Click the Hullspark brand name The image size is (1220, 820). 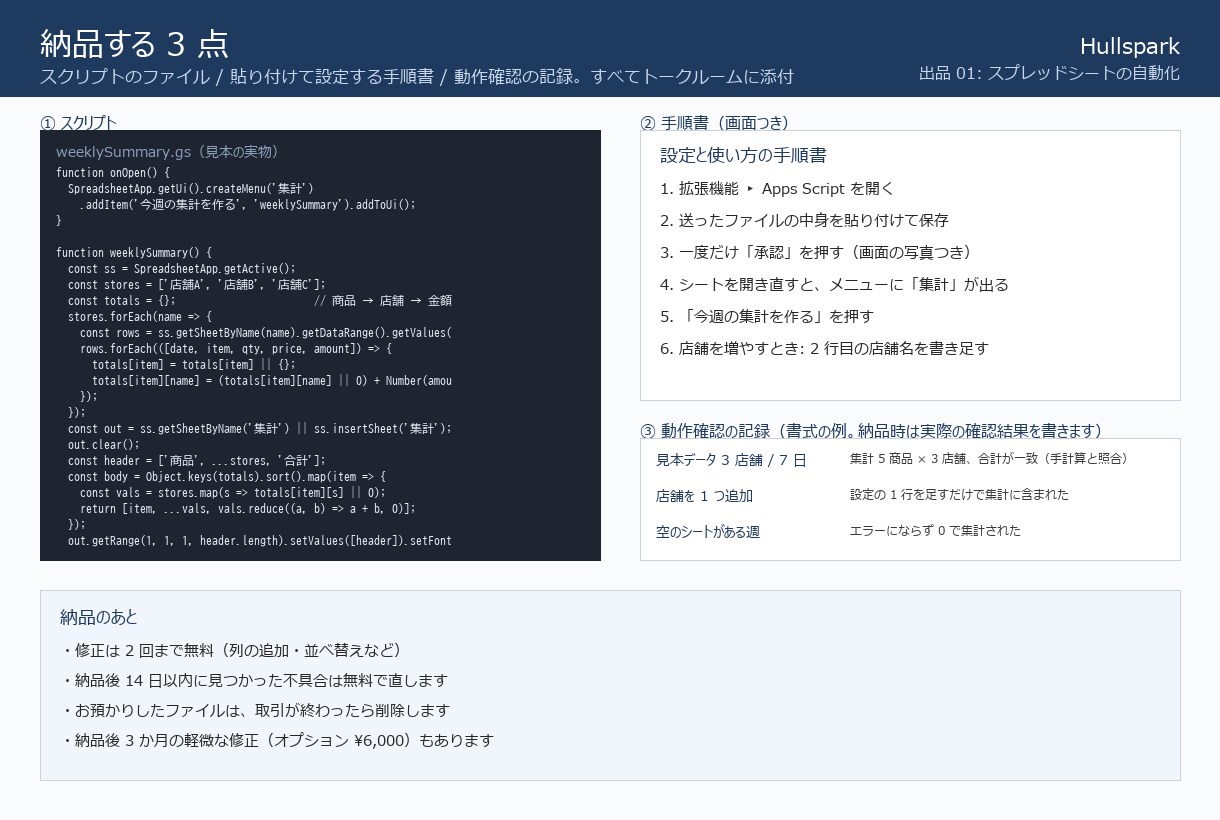click(1130, 46)
